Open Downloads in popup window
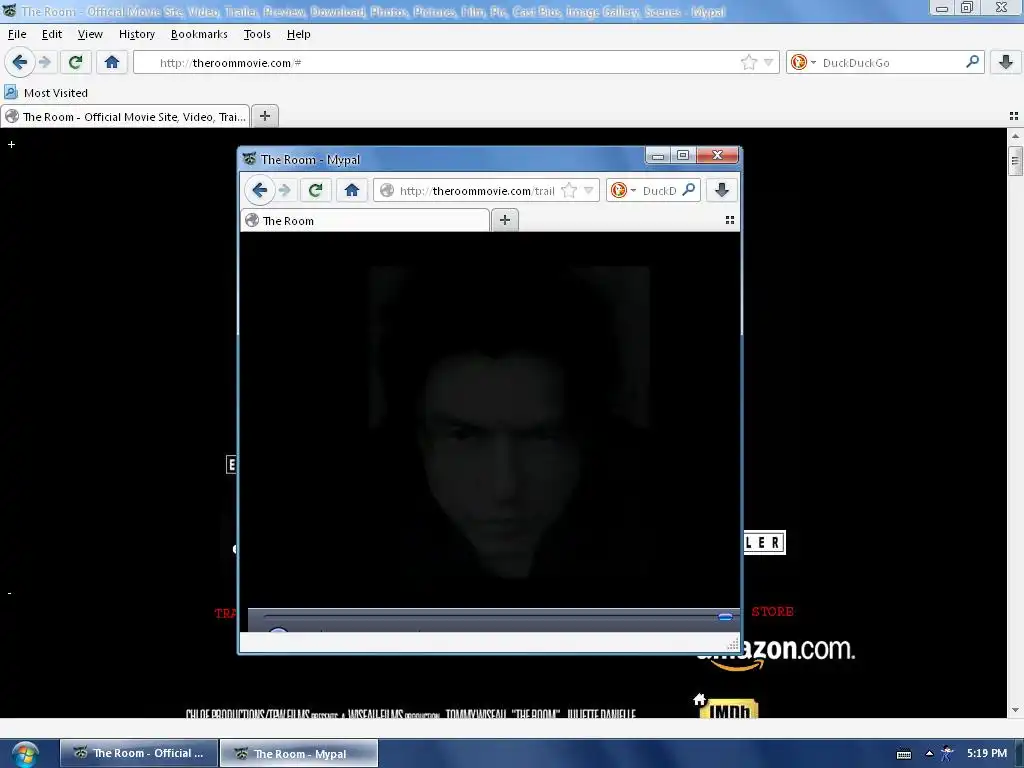 (722, 190)
